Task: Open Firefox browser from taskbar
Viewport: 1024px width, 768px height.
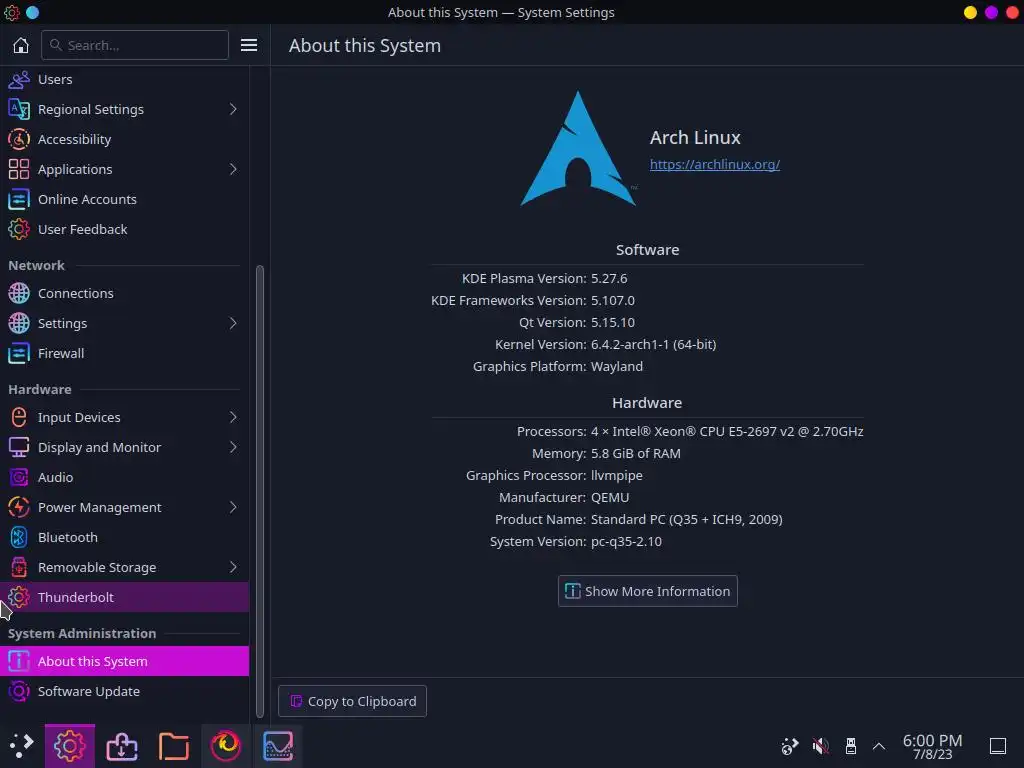Action: pos(225,746)
